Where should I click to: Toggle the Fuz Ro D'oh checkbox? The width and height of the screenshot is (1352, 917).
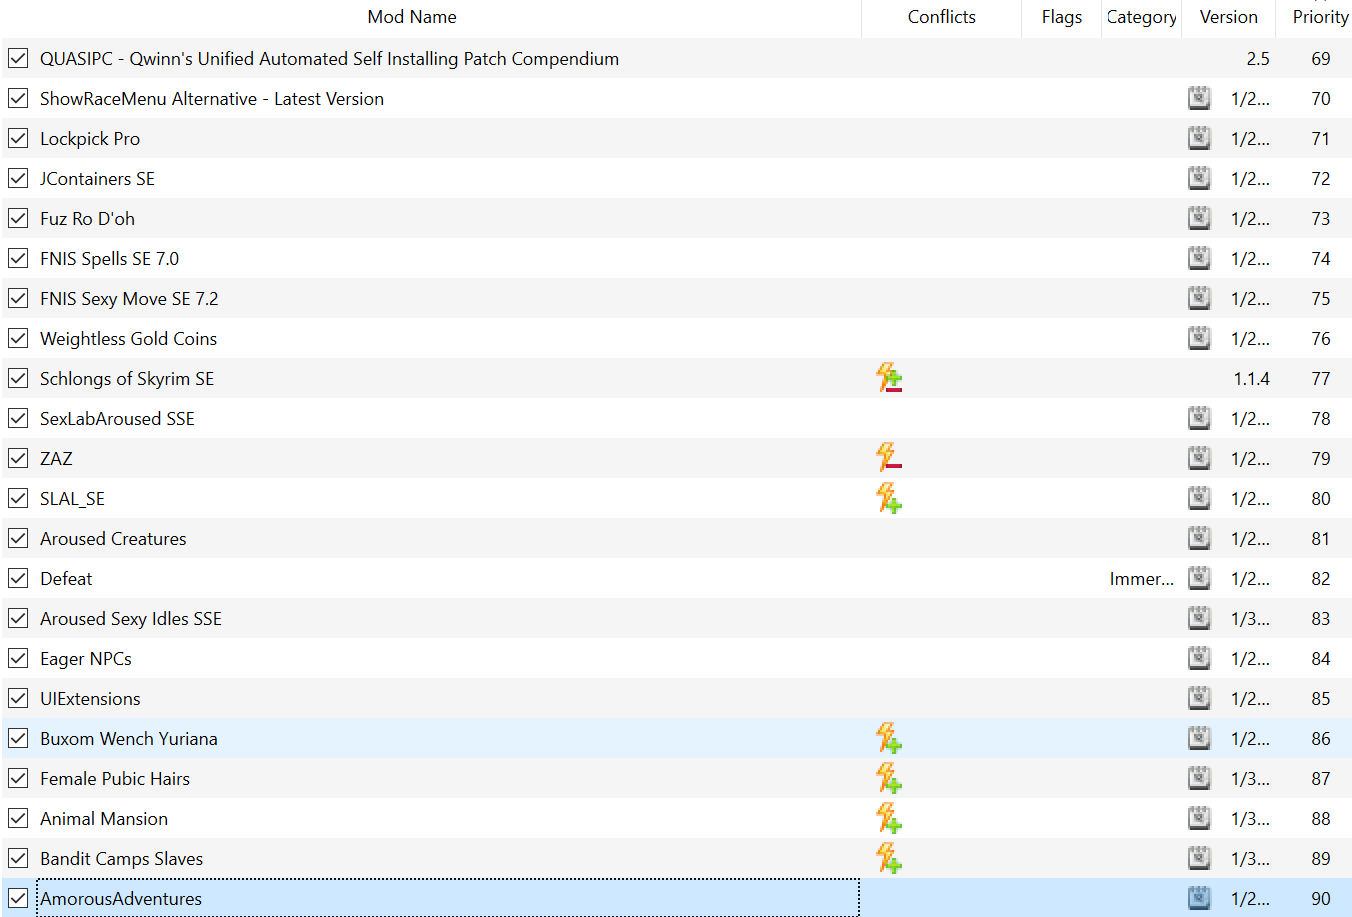point(18,218)
